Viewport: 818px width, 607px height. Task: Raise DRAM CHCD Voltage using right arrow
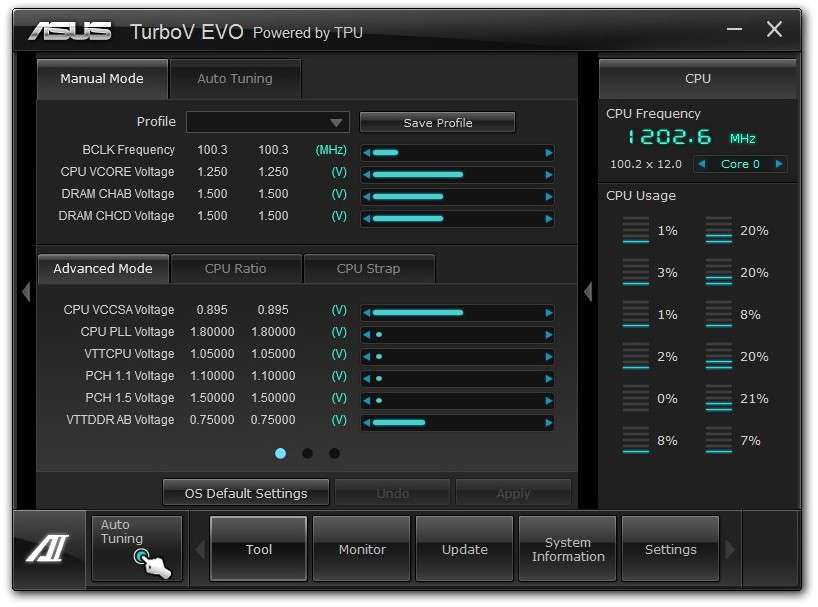548,218
